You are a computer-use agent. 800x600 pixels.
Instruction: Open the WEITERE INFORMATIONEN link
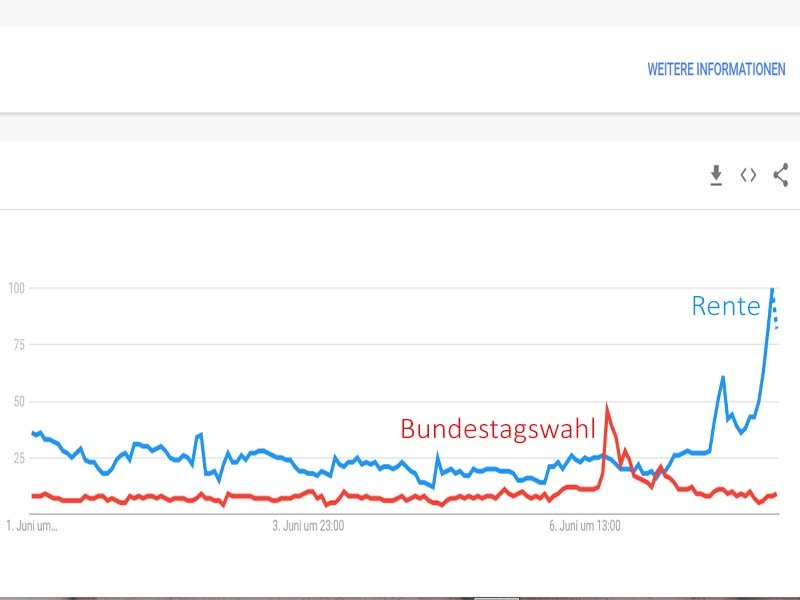coord(716,70)
